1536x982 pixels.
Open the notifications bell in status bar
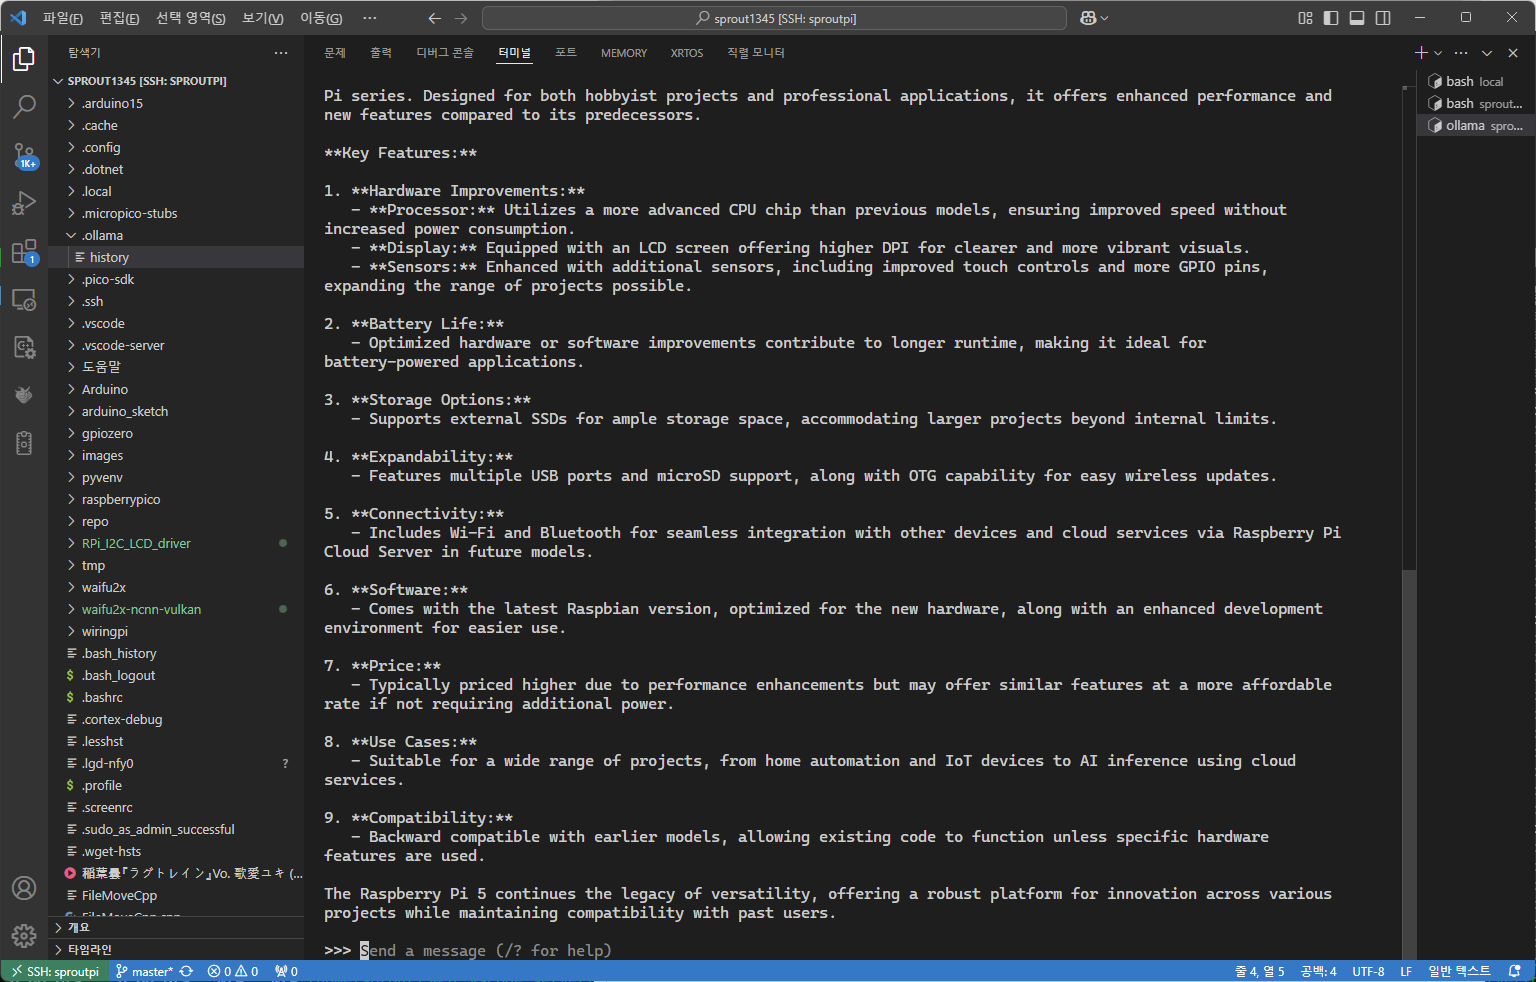coord(1514,971)
